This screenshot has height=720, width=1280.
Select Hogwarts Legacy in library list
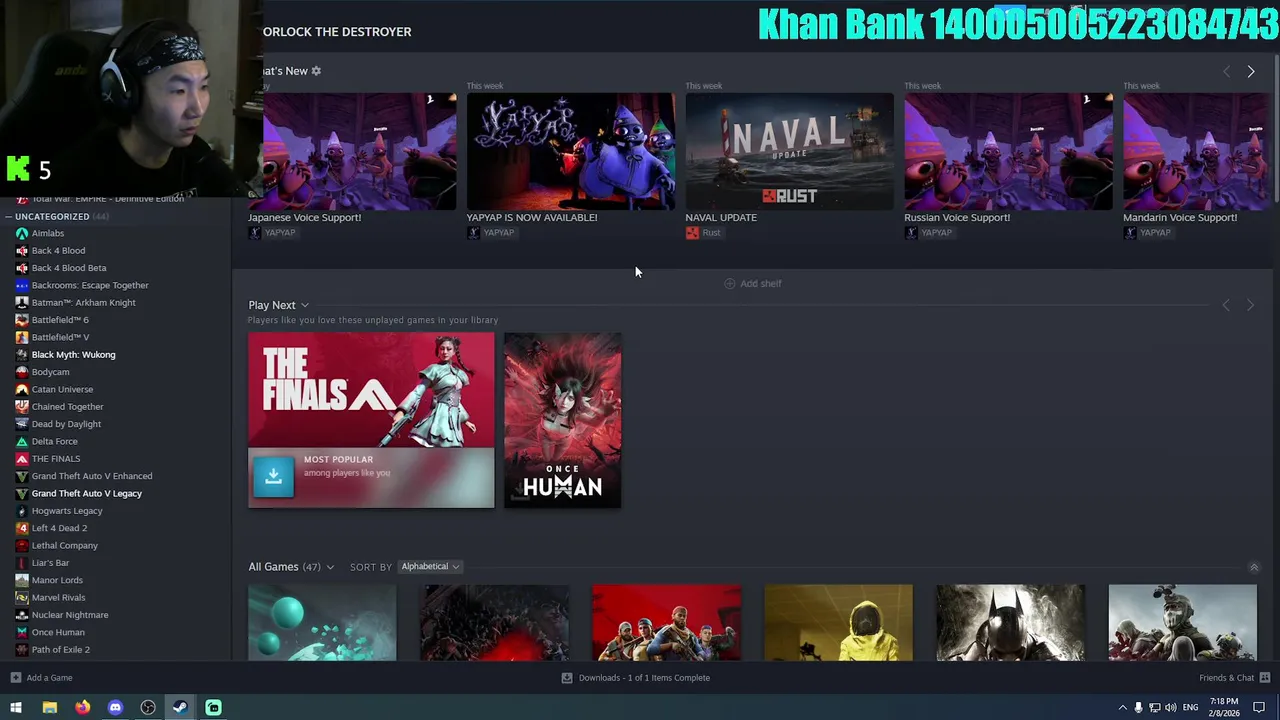(x=67, y=511)
